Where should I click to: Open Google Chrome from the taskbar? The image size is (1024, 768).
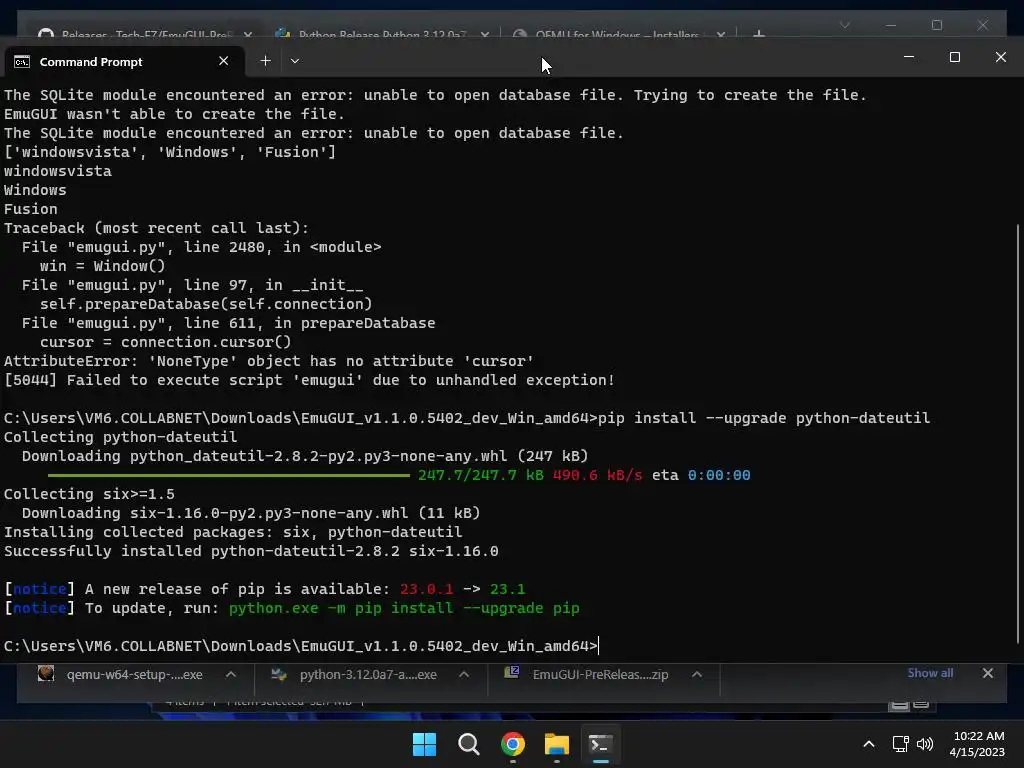(513, 744)
